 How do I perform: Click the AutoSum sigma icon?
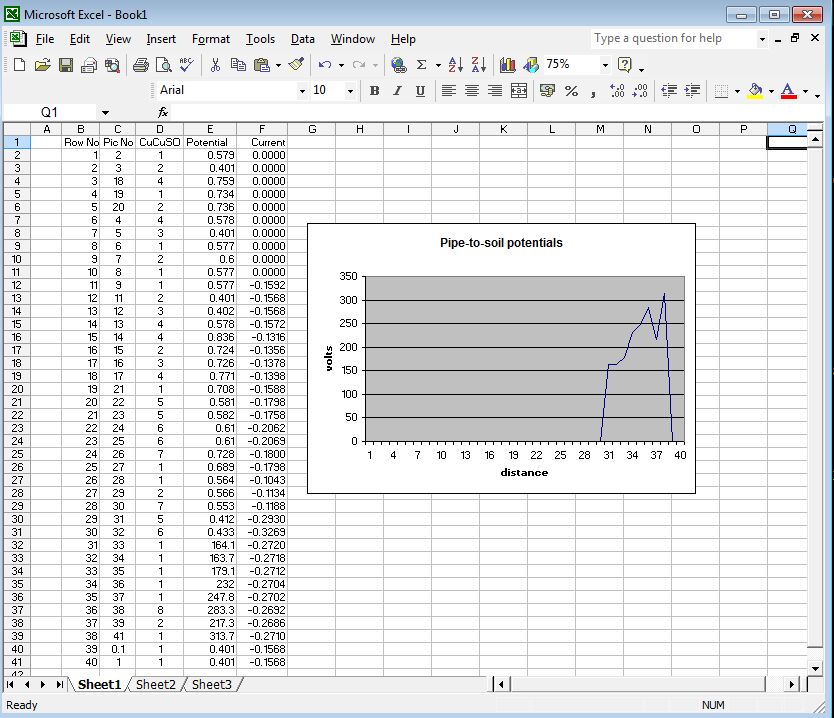[x=421, y=65]
